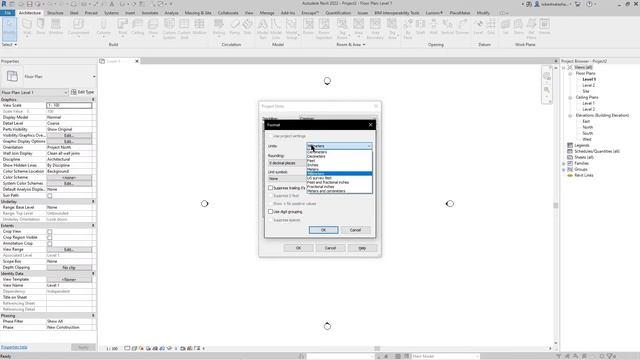Select the Mullion tool
This screenshot has width=640, height=360.
point(199,27)
